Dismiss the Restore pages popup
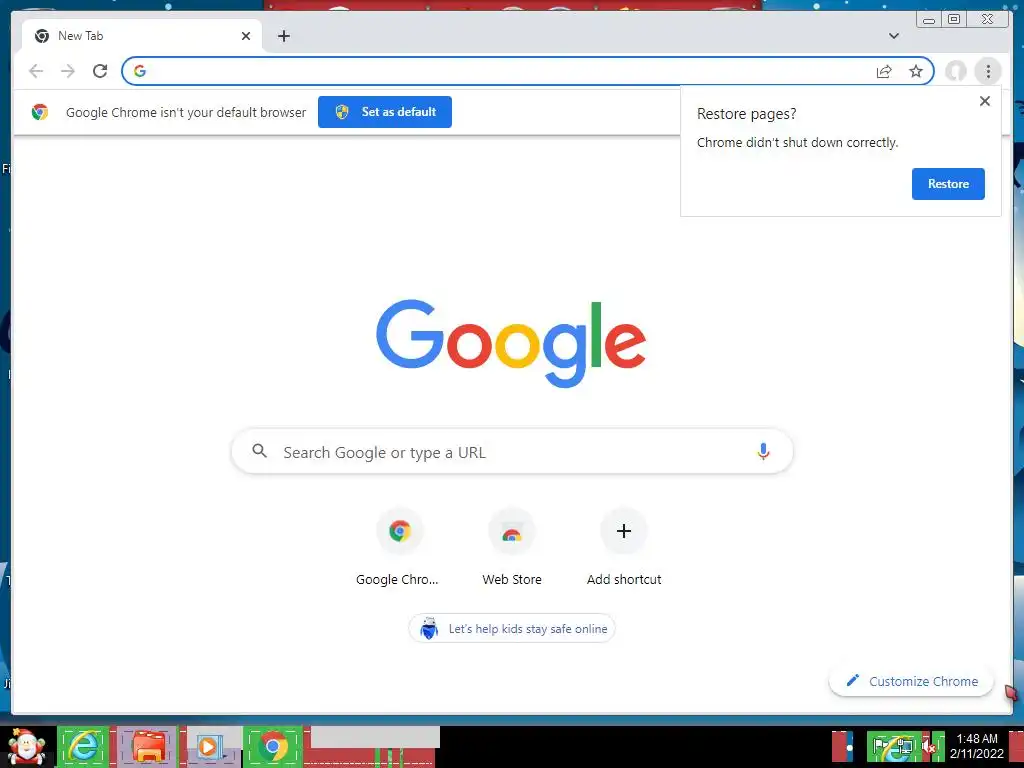 click(985, 101)
